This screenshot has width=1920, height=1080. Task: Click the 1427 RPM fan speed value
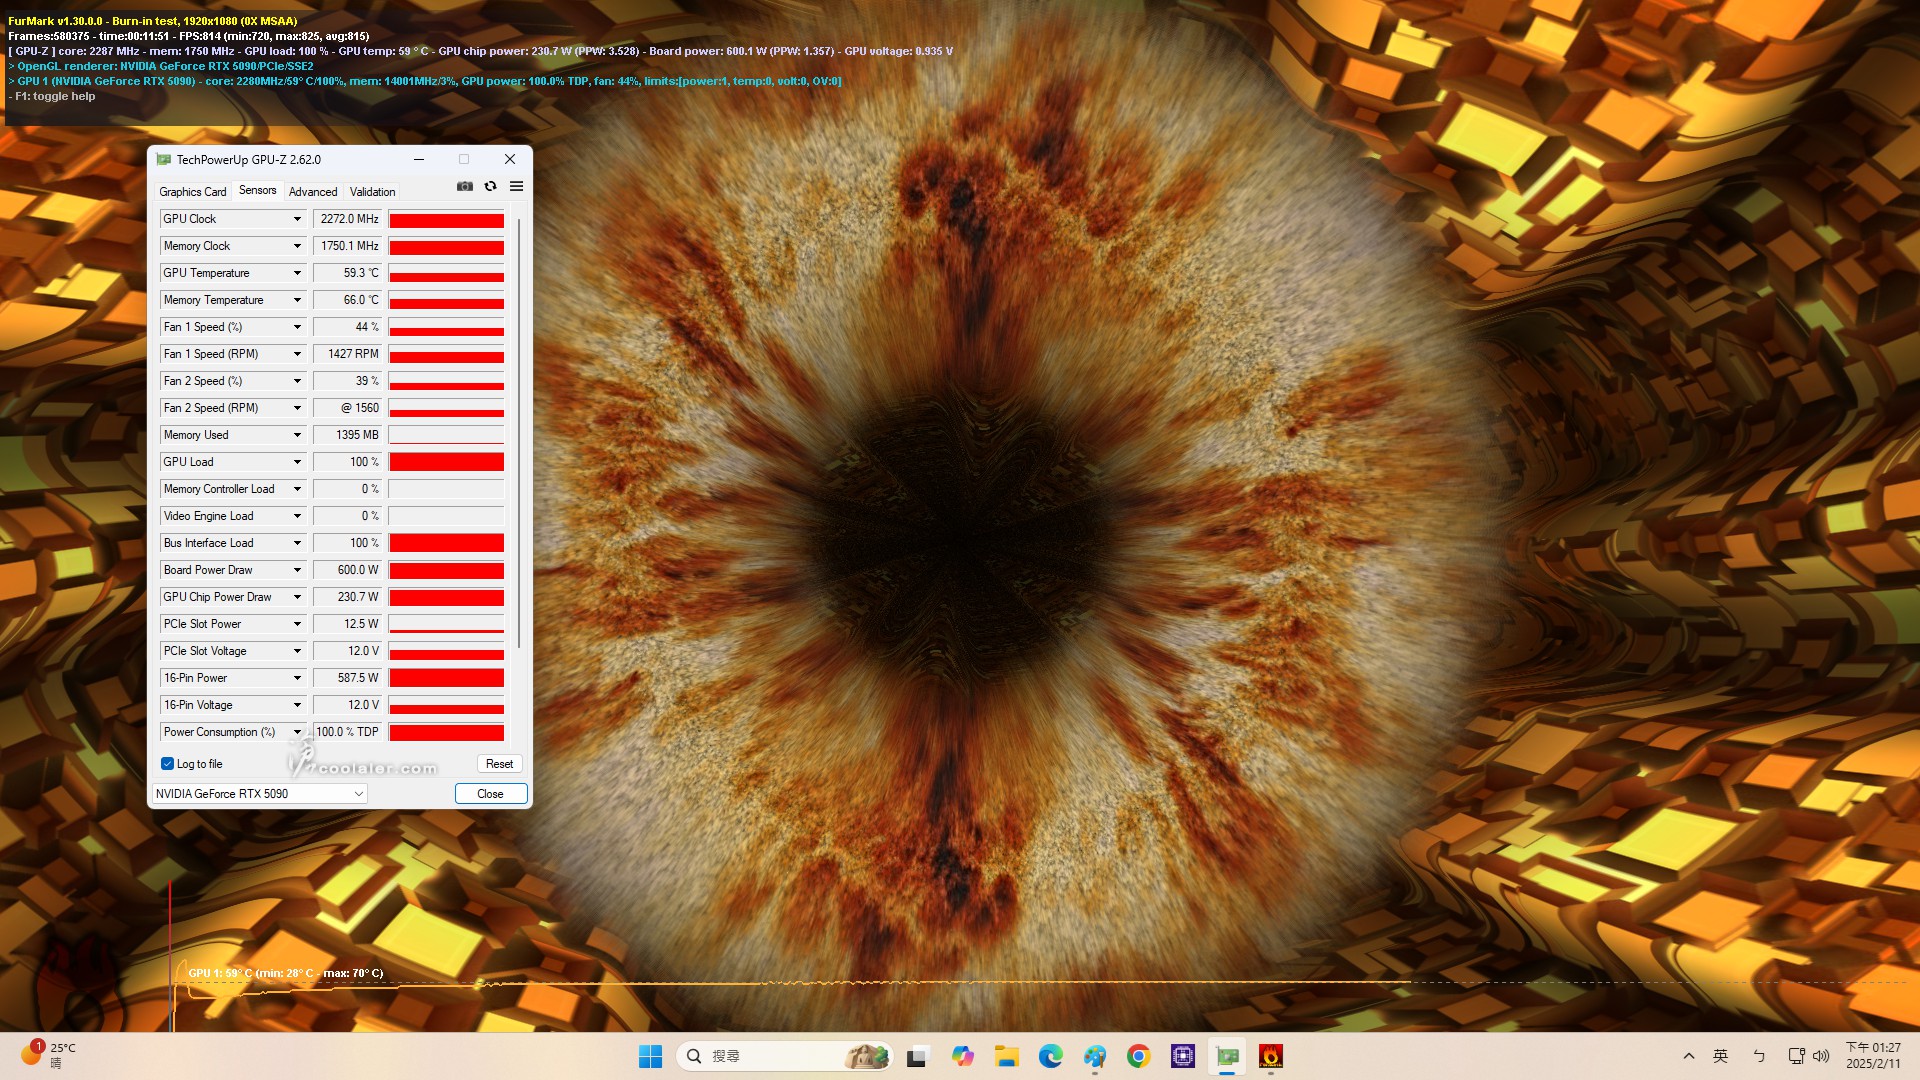[348, 354]
